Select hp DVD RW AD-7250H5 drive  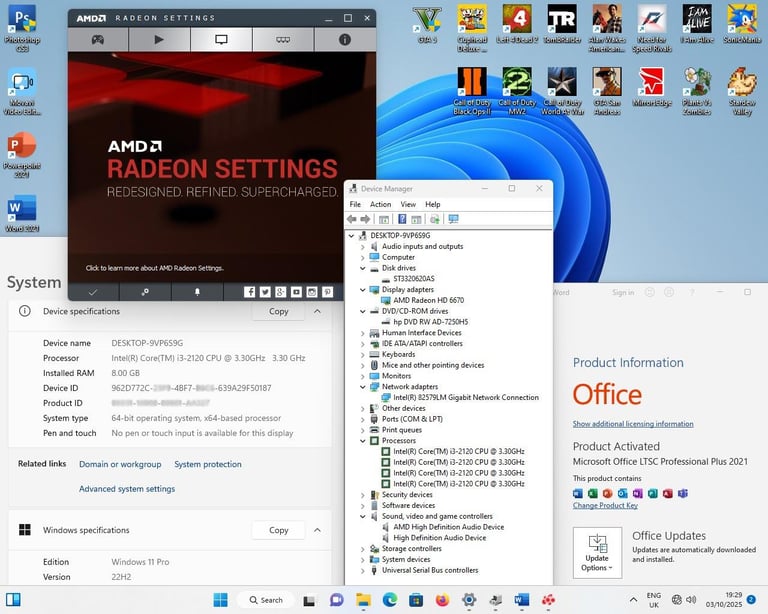pyautogui.click(x=431, y=322)
